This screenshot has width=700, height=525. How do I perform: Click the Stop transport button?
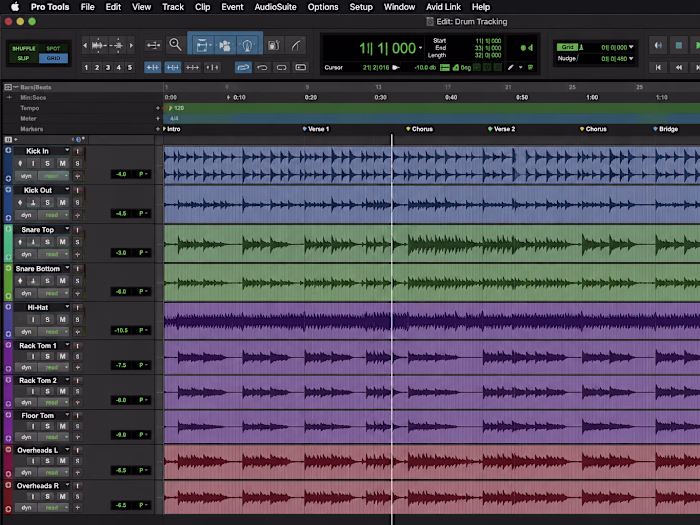[x=679, y=45]
